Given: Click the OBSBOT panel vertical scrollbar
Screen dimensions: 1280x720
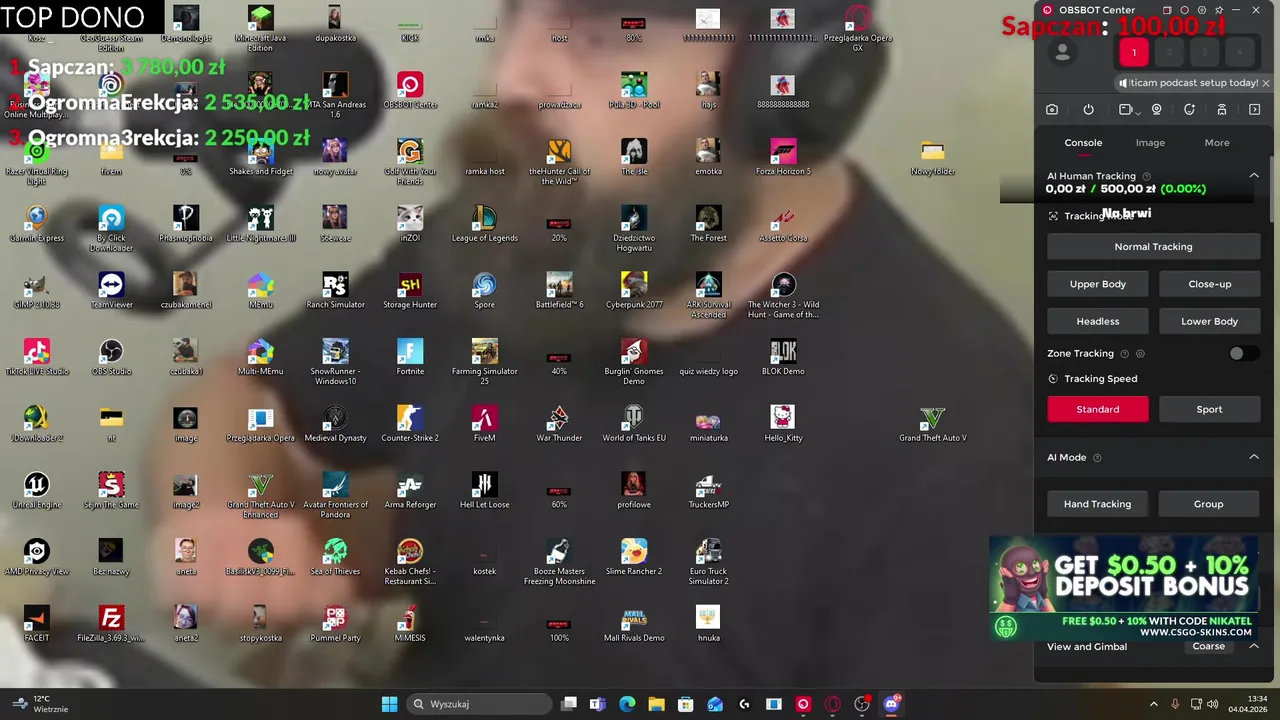Looking at the screenshot, I should point(1272,190).
